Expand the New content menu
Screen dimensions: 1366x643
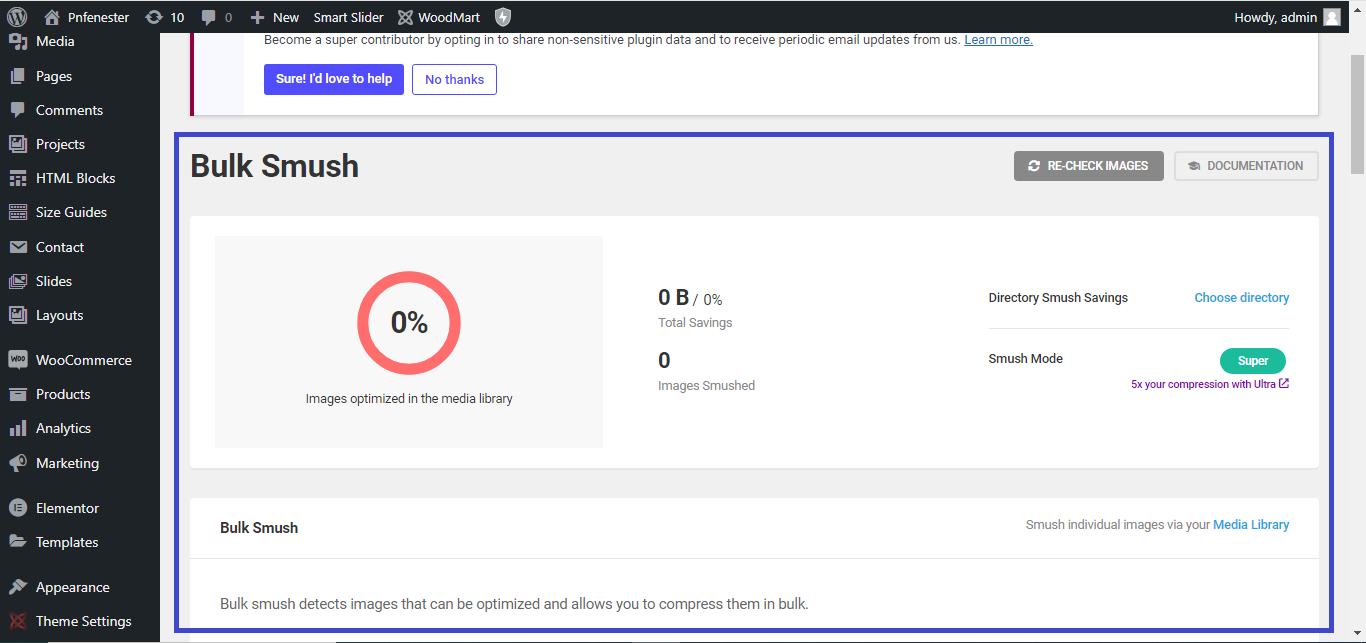(274, 17)
